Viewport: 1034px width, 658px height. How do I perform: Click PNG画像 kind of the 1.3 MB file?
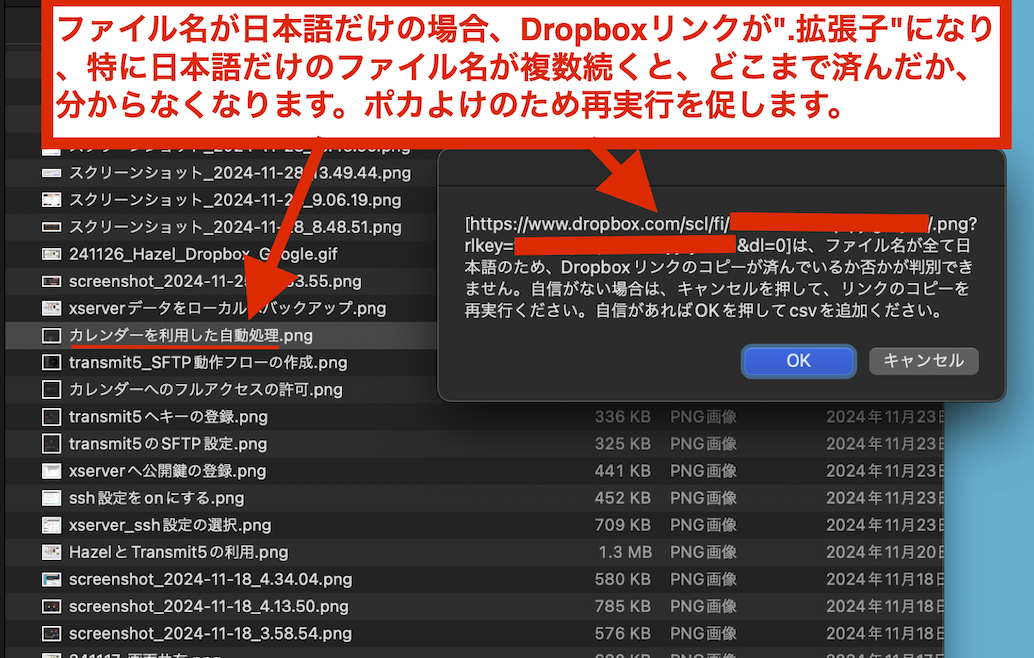[703, 552]
